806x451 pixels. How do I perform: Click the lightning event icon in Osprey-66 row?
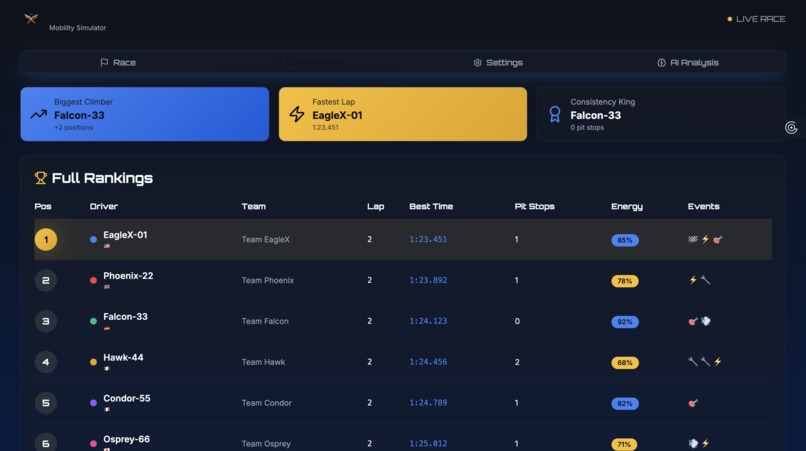point(705,443)
